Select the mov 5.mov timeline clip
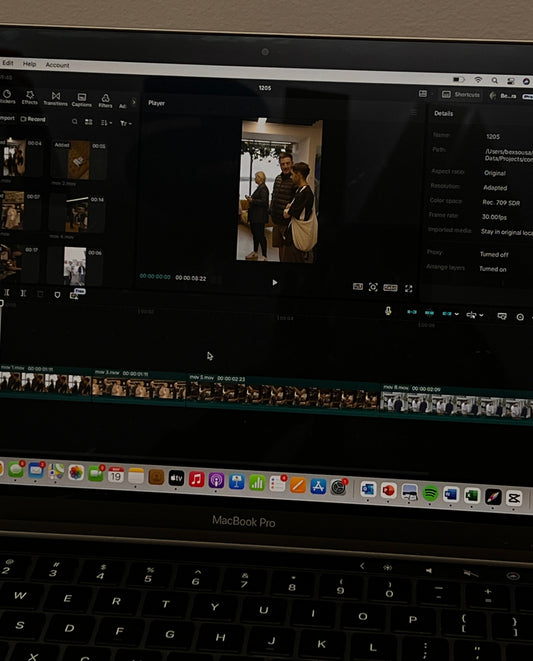The height and width of the screenshot is (661, 533). [x=283, y=392]
